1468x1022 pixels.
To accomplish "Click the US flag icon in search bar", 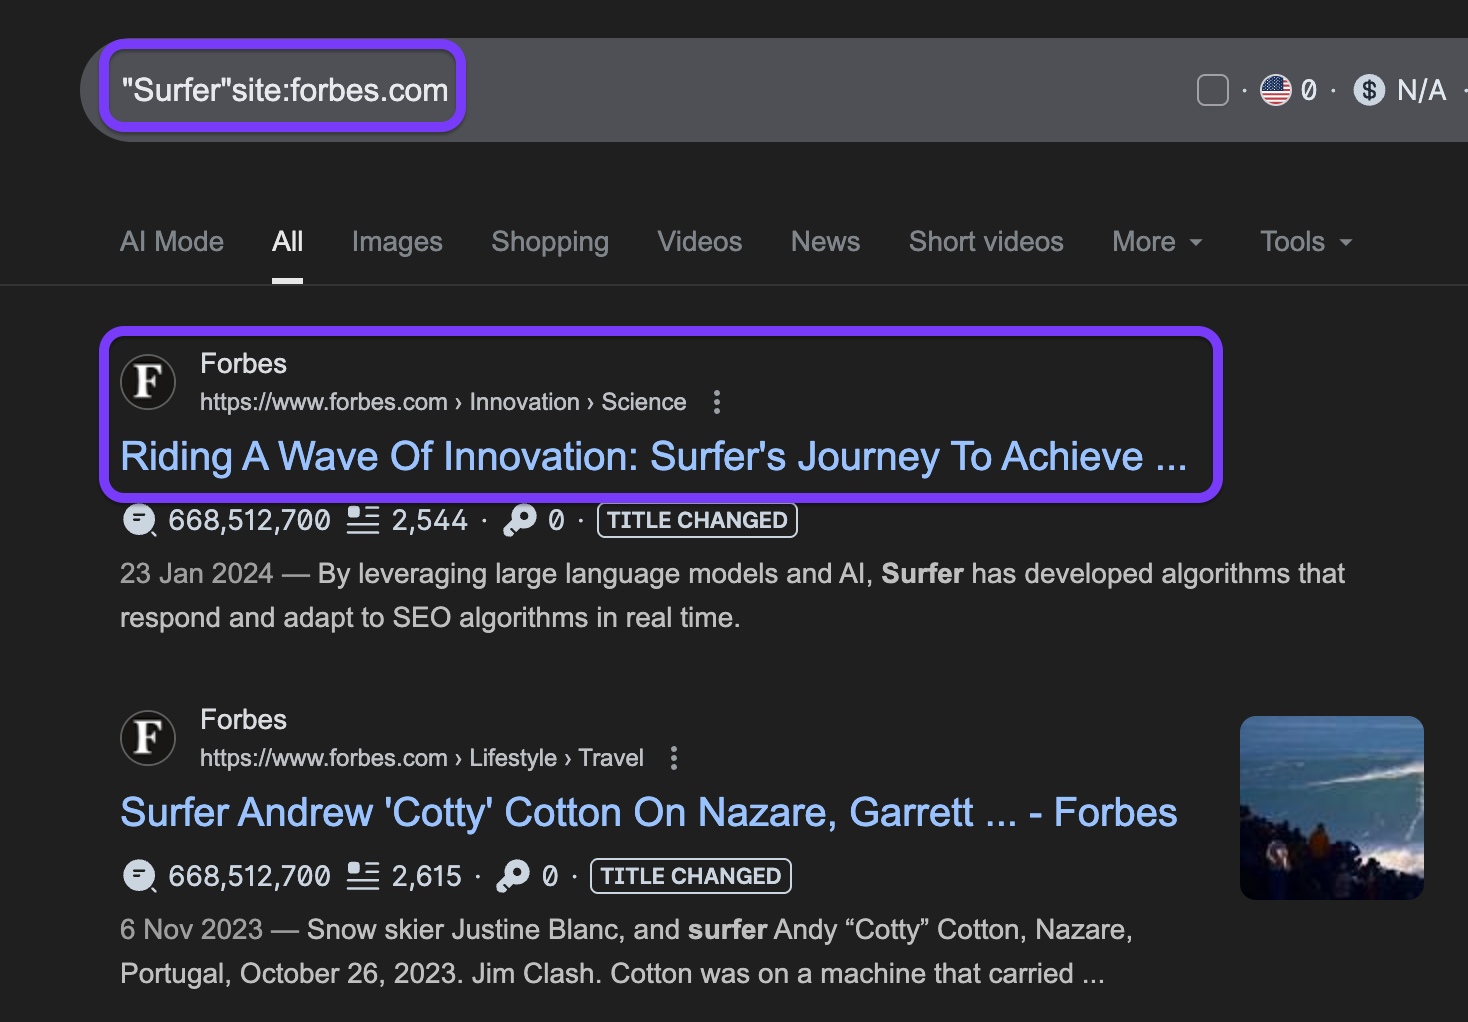I will pos(1275,90).
